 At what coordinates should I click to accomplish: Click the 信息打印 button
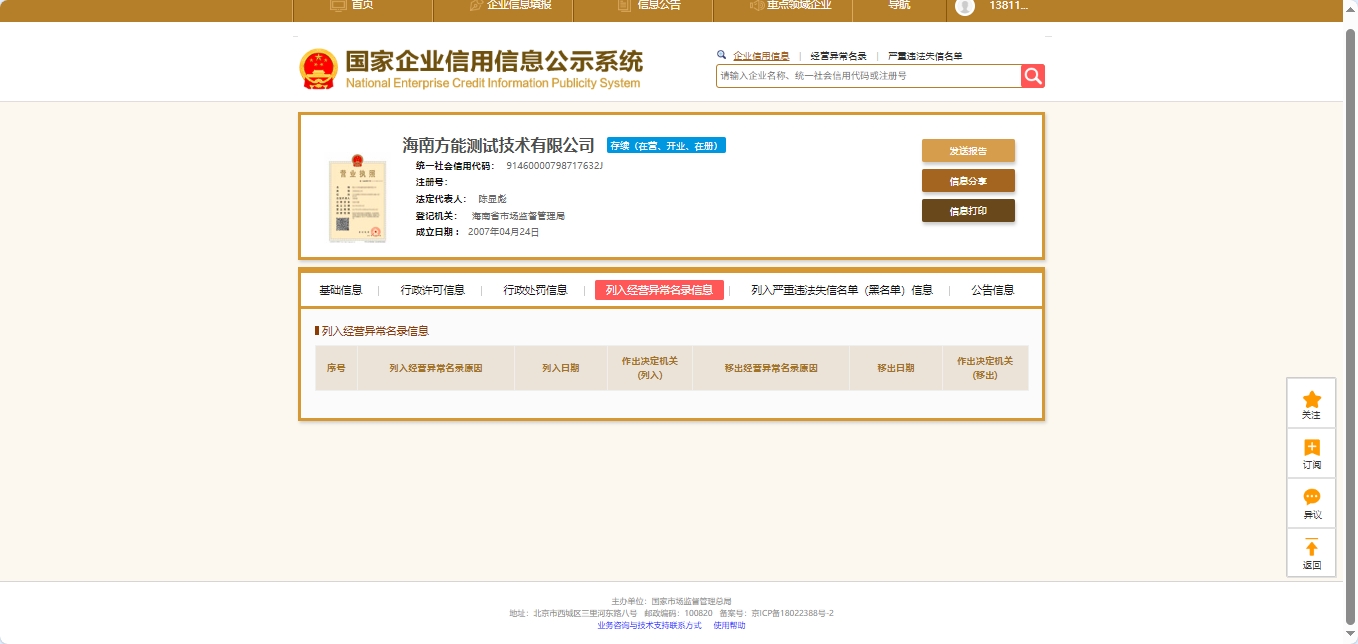(x=967, y=211)
